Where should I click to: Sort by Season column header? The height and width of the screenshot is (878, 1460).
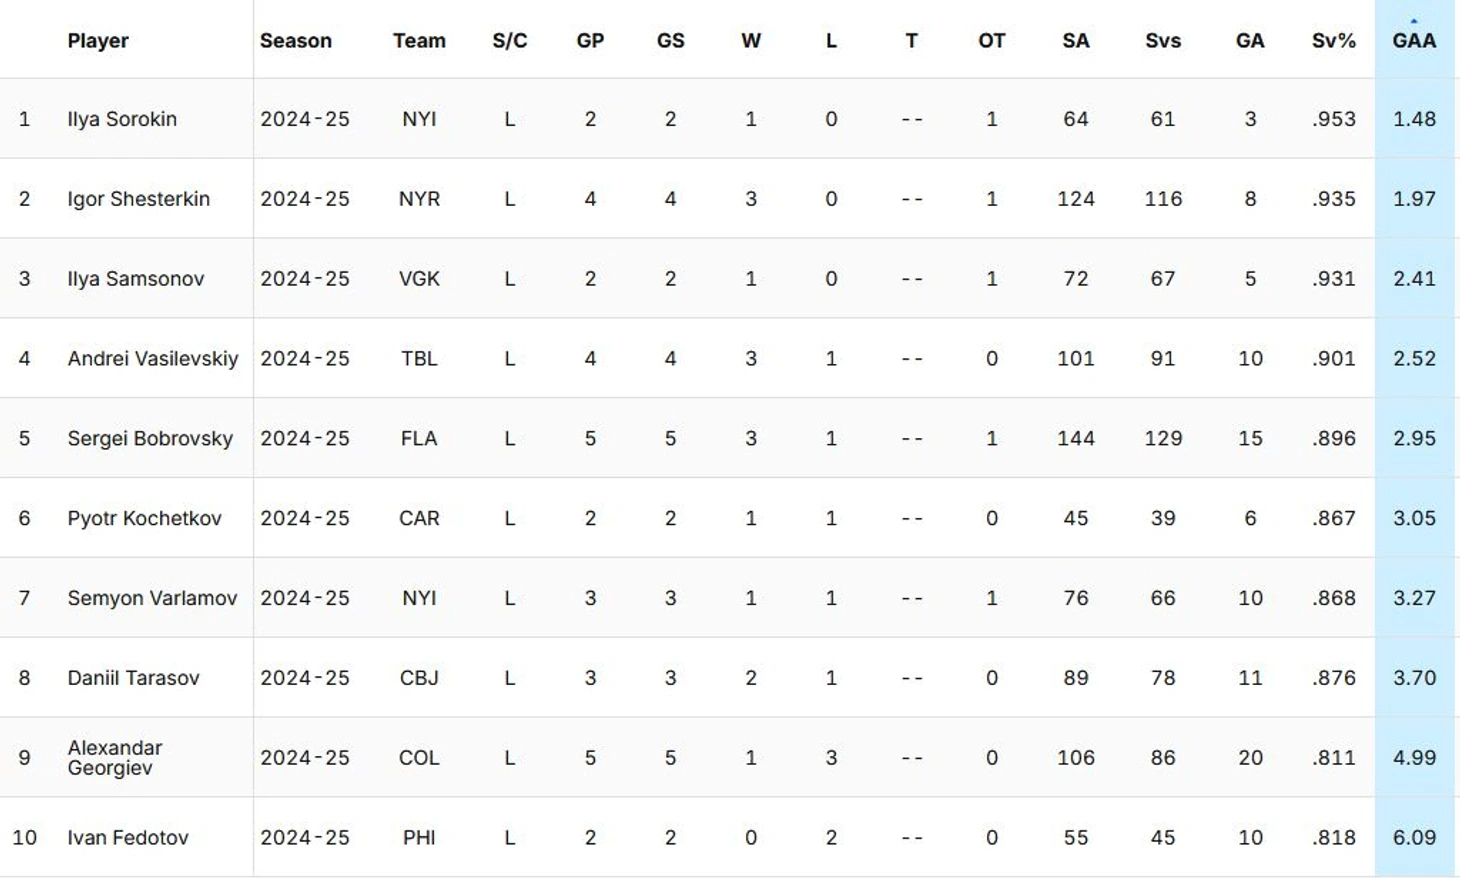(296, 41)
